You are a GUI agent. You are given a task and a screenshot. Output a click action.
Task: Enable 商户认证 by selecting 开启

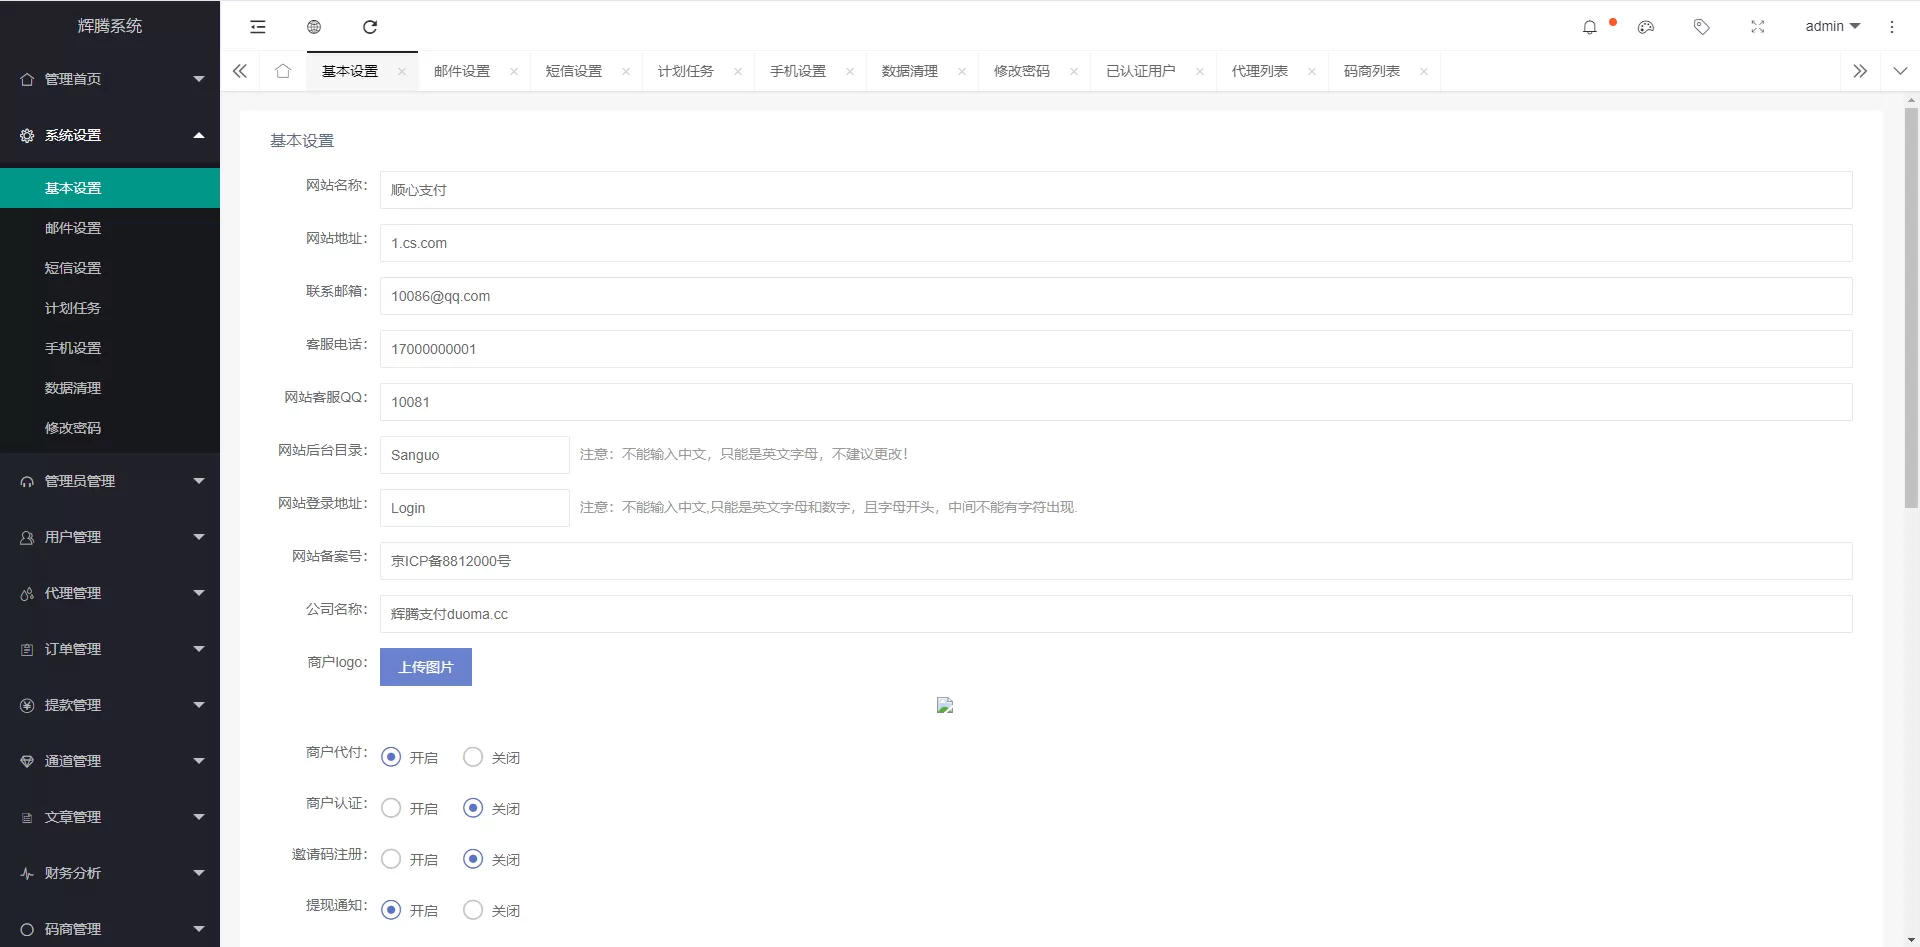click(391, 809)
